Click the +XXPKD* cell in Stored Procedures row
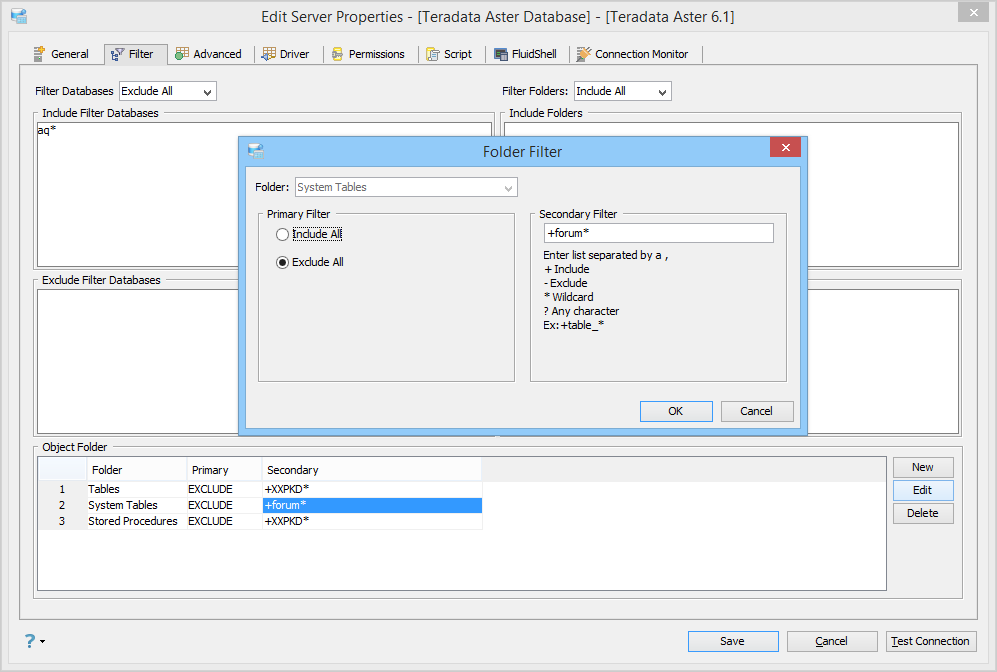Screen dimensions: 997x672 (372, 521)
